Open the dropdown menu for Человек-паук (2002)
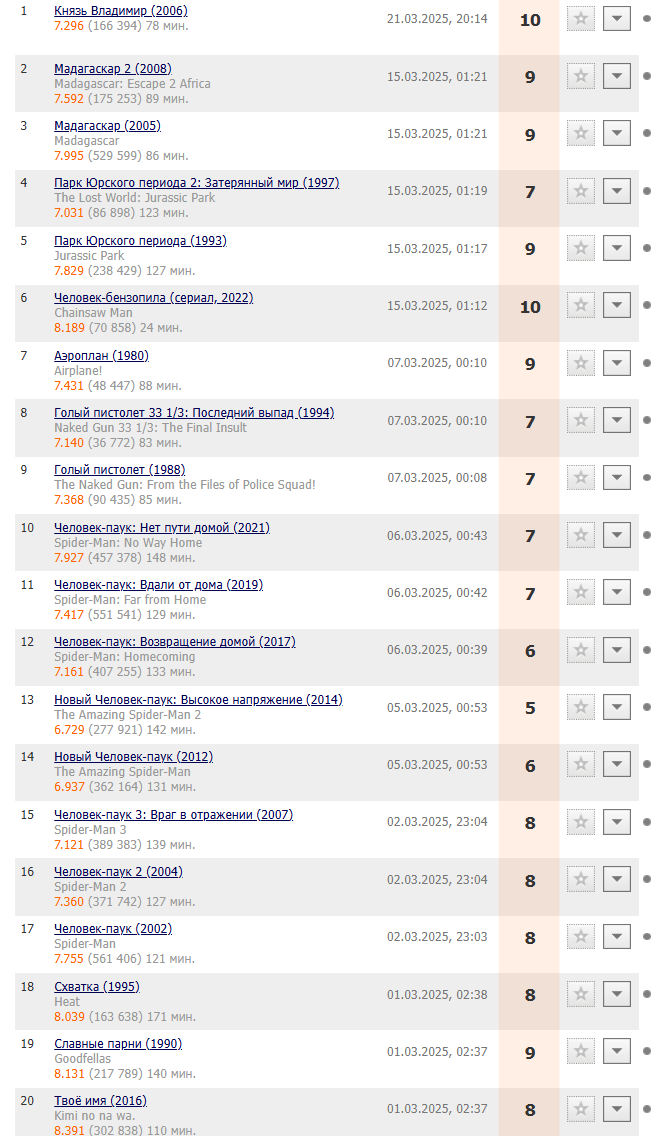The width and height of the screenshot is (653, 1136). point(617,936)
